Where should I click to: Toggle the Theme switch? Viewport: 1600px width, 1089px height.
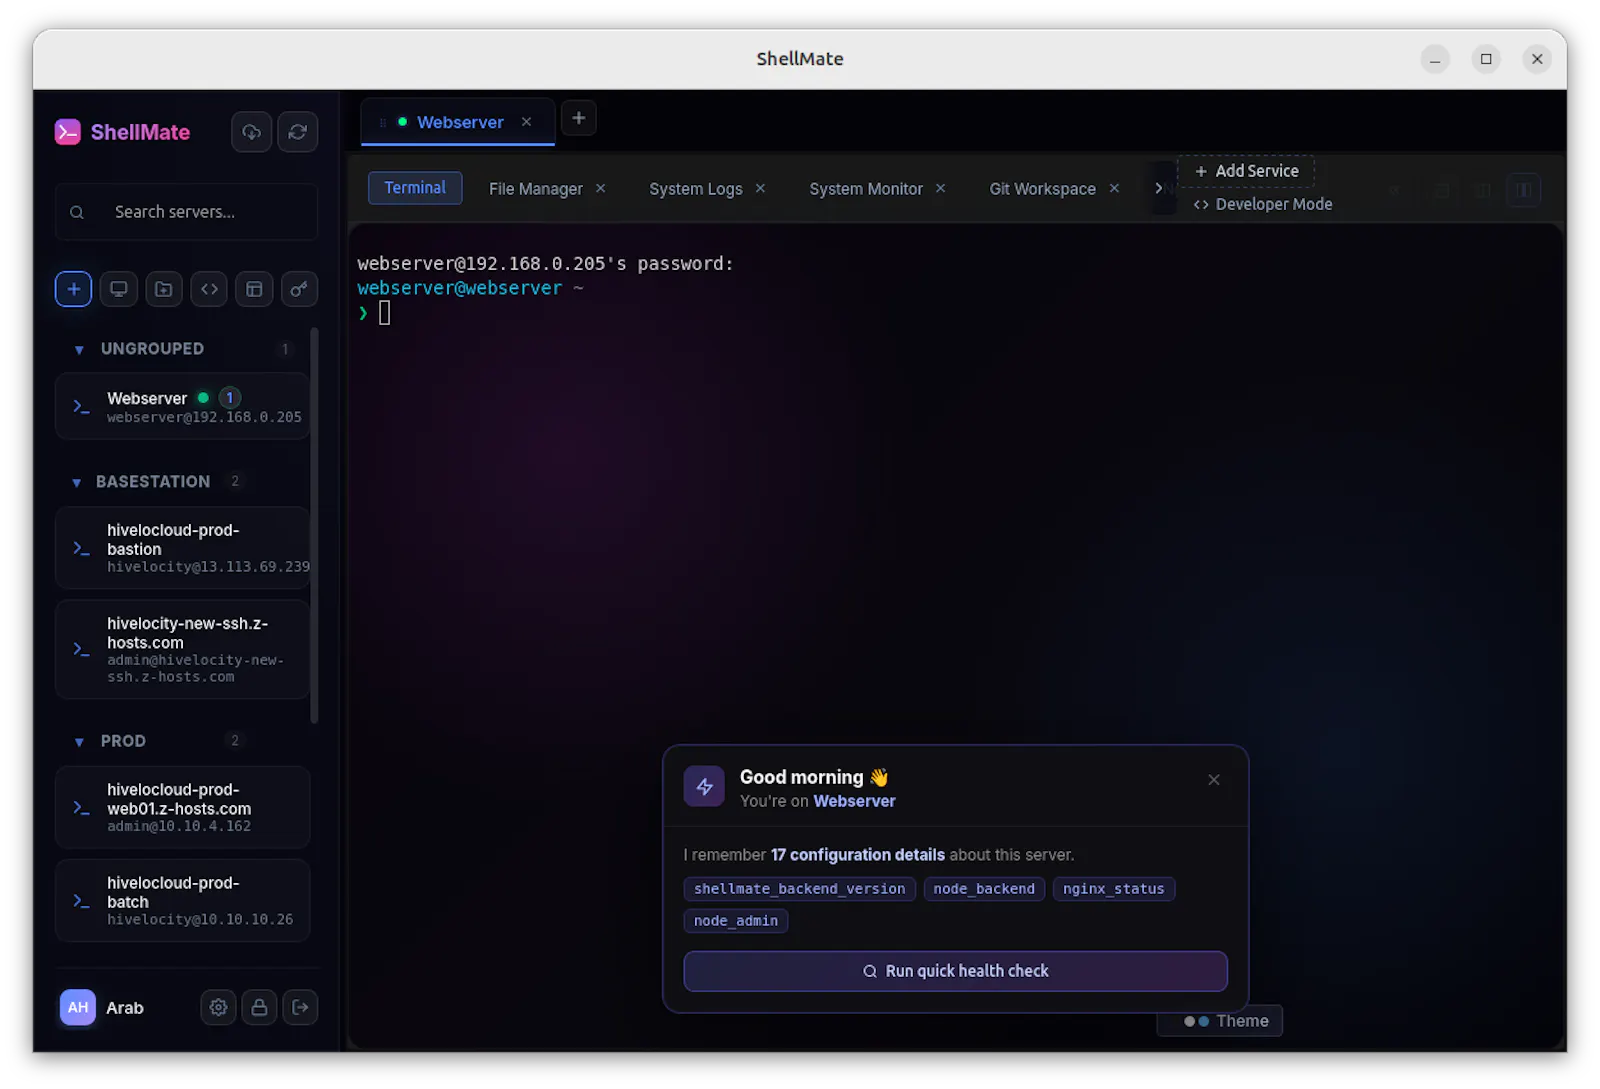pyautogui.click(x=1220, y=1021)
